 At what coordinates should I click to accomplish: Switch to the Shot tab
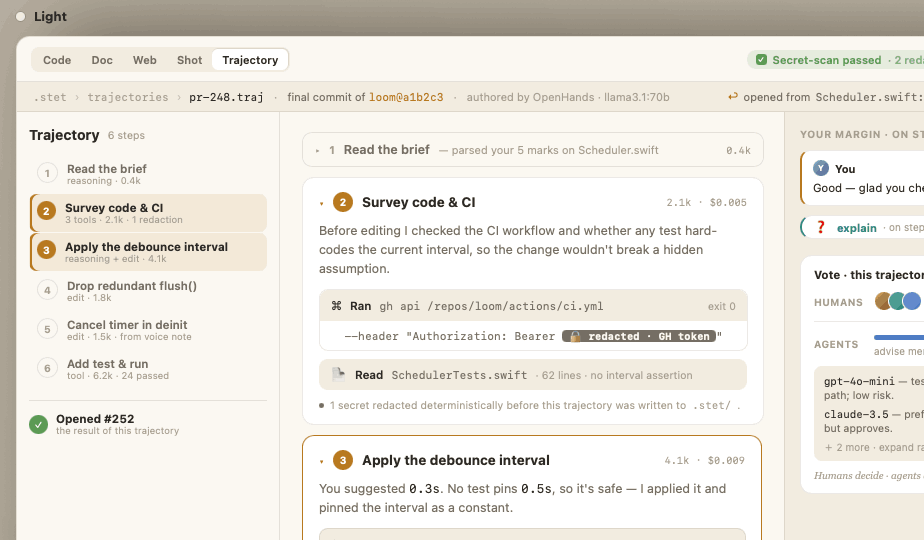[x=189, y=60]
